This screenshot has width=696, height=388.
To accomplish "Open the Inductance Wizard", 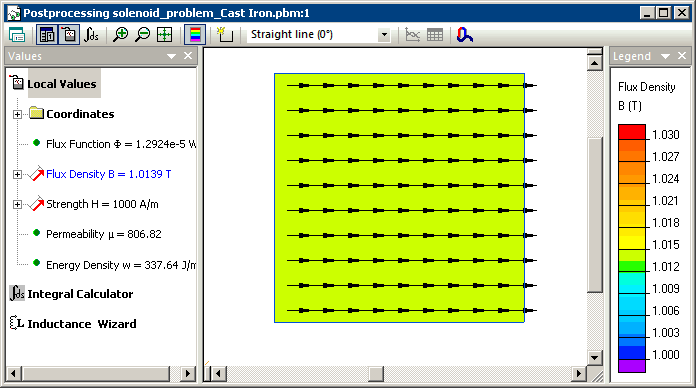I will [73, 324].
